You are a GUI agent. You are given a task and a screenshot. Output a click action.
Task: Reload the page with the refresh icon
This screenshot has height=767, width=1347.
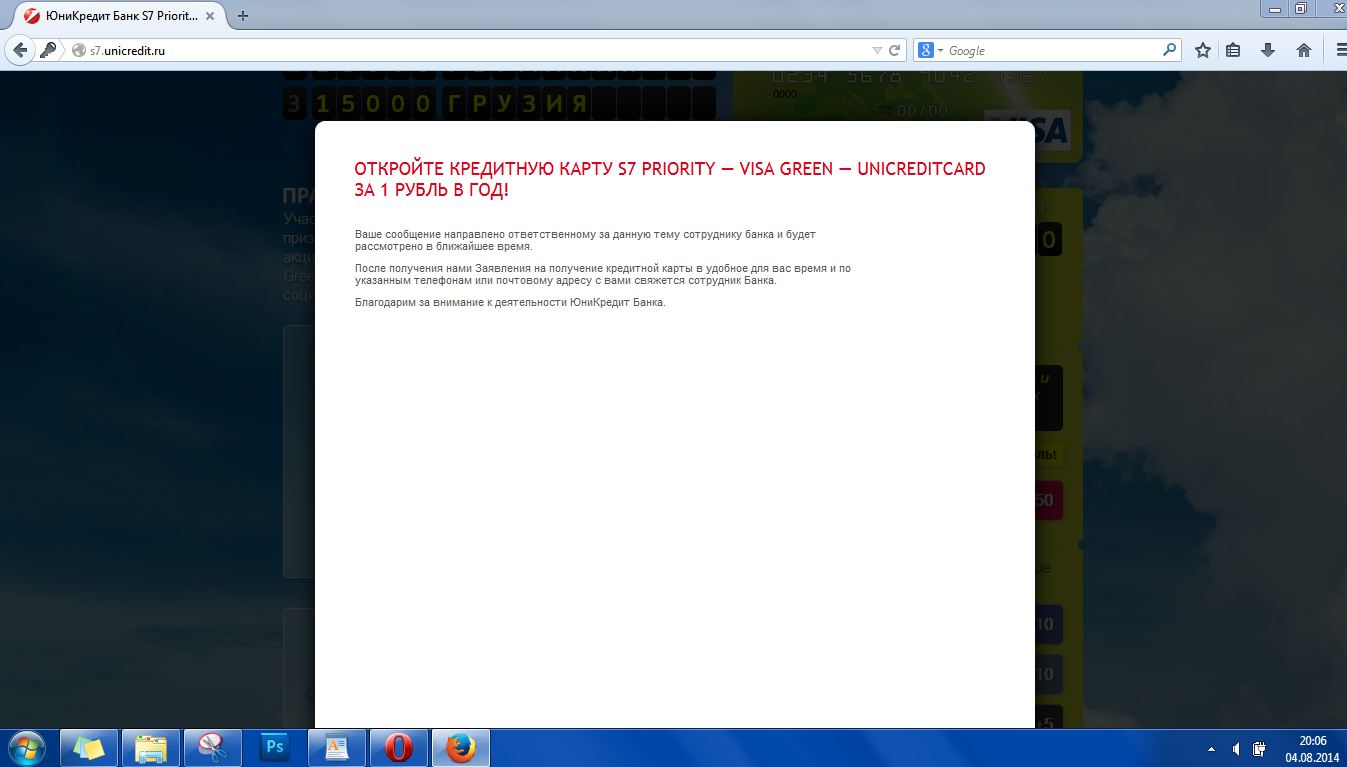point(895,50)
